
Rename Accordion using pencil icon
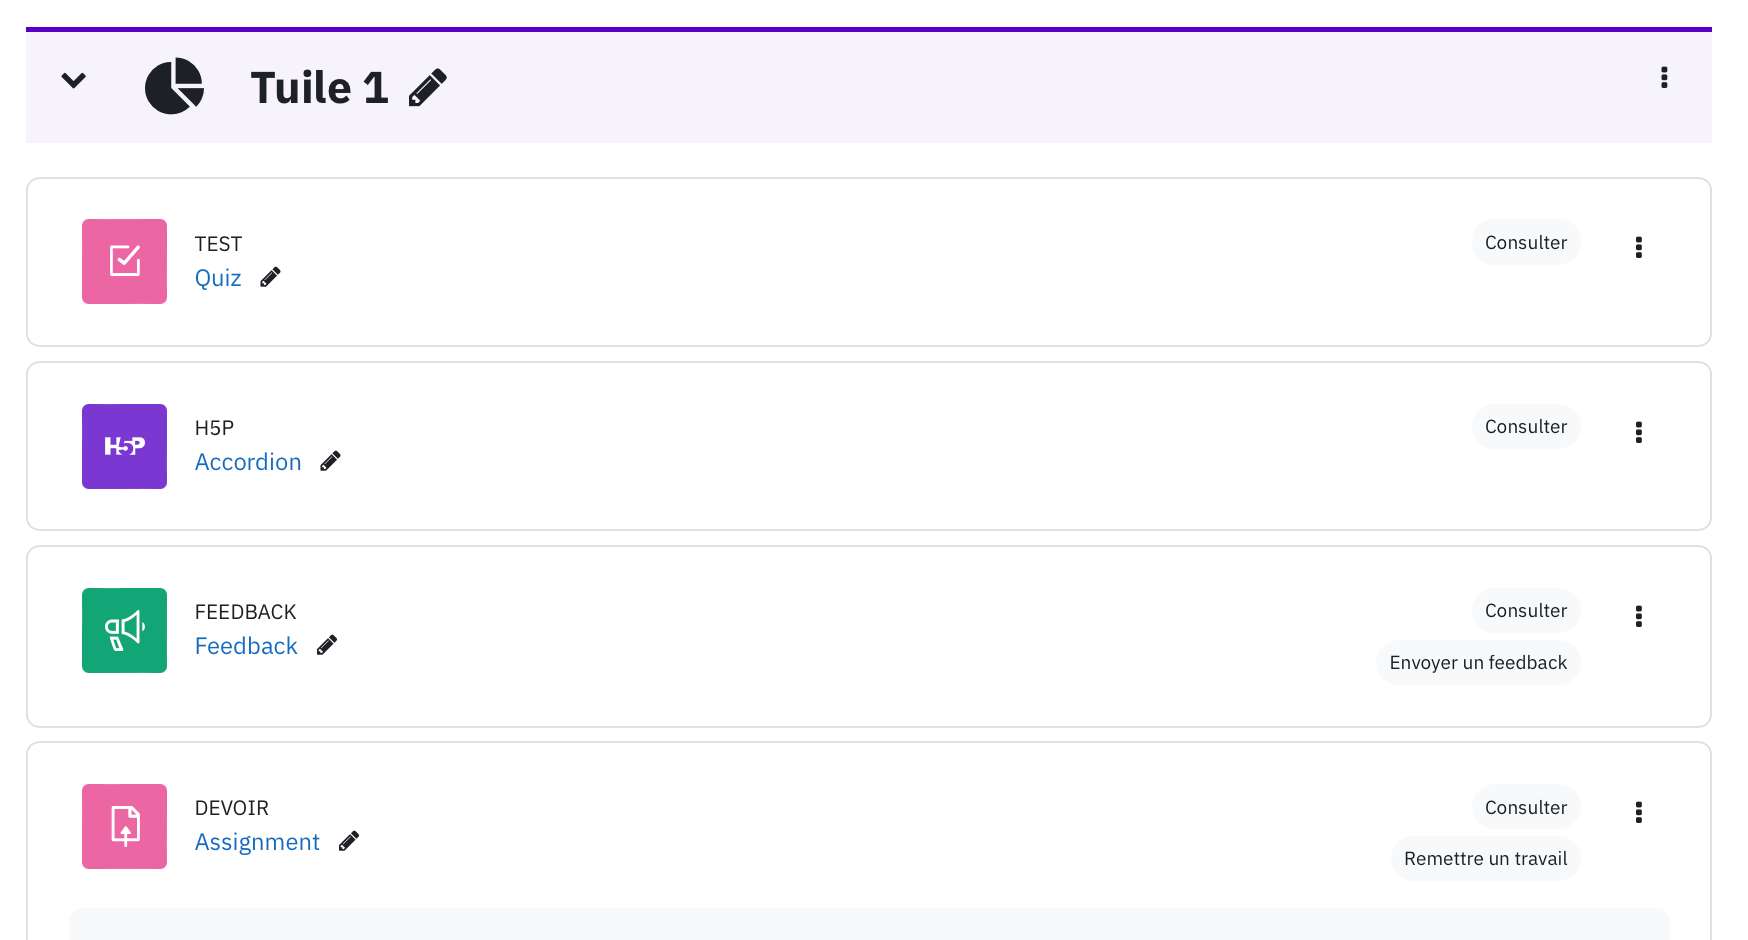click(330, 461)
